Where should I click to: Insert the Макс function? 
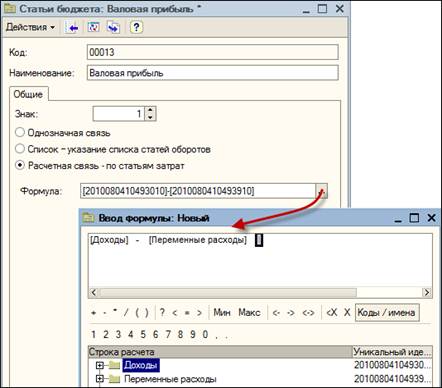(249, 313)
